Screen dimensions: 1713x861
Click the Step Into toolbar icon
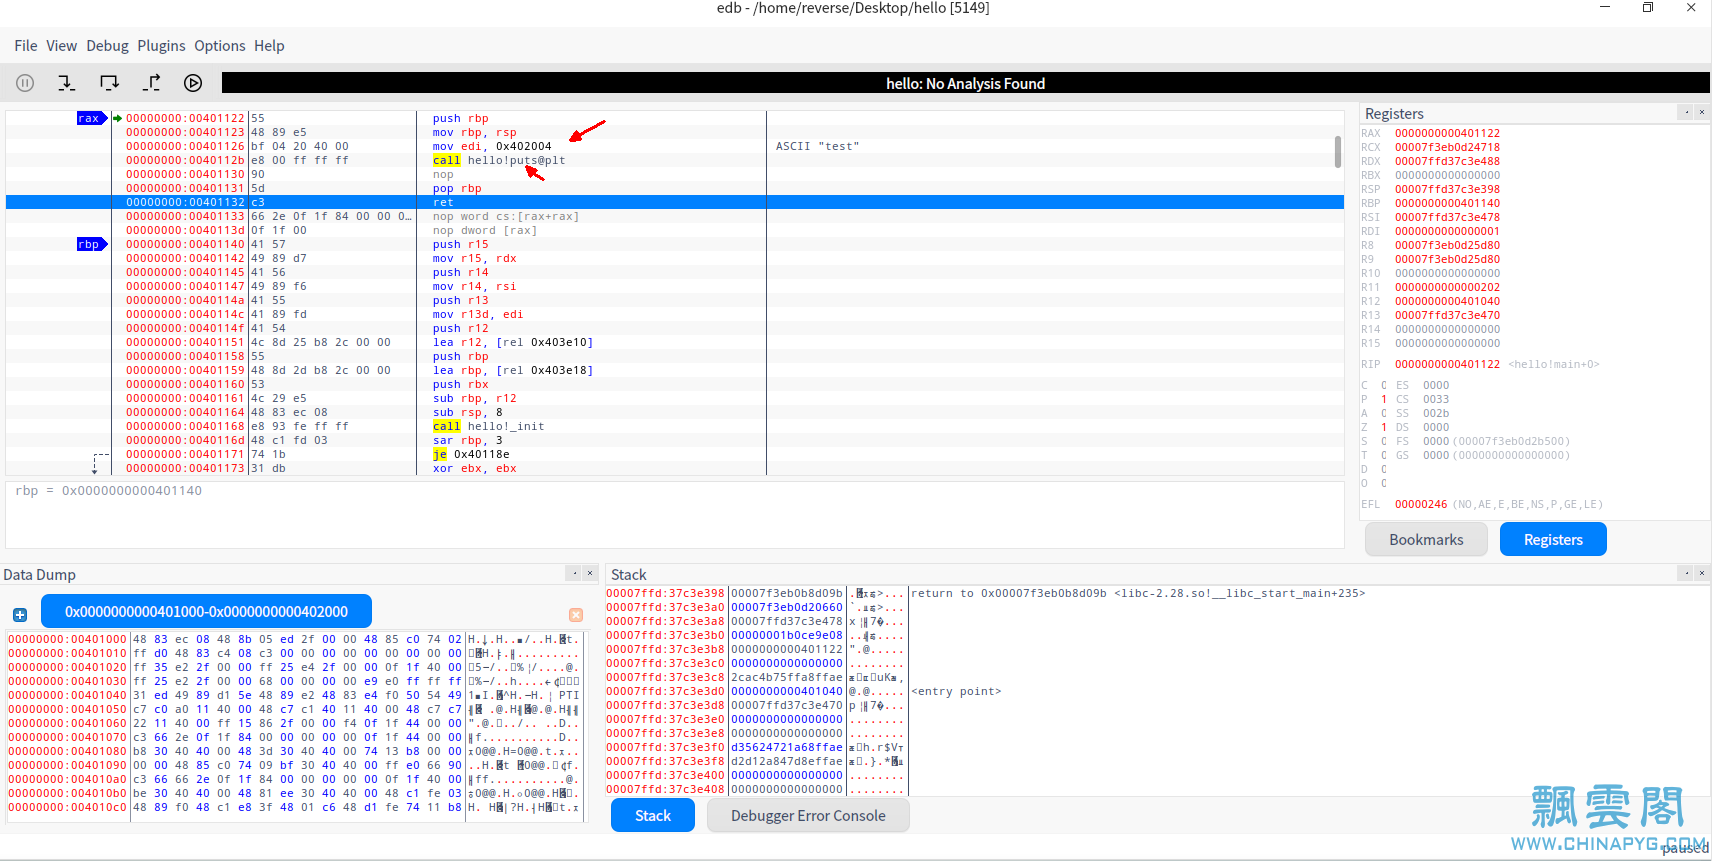(x=66, y=83)
